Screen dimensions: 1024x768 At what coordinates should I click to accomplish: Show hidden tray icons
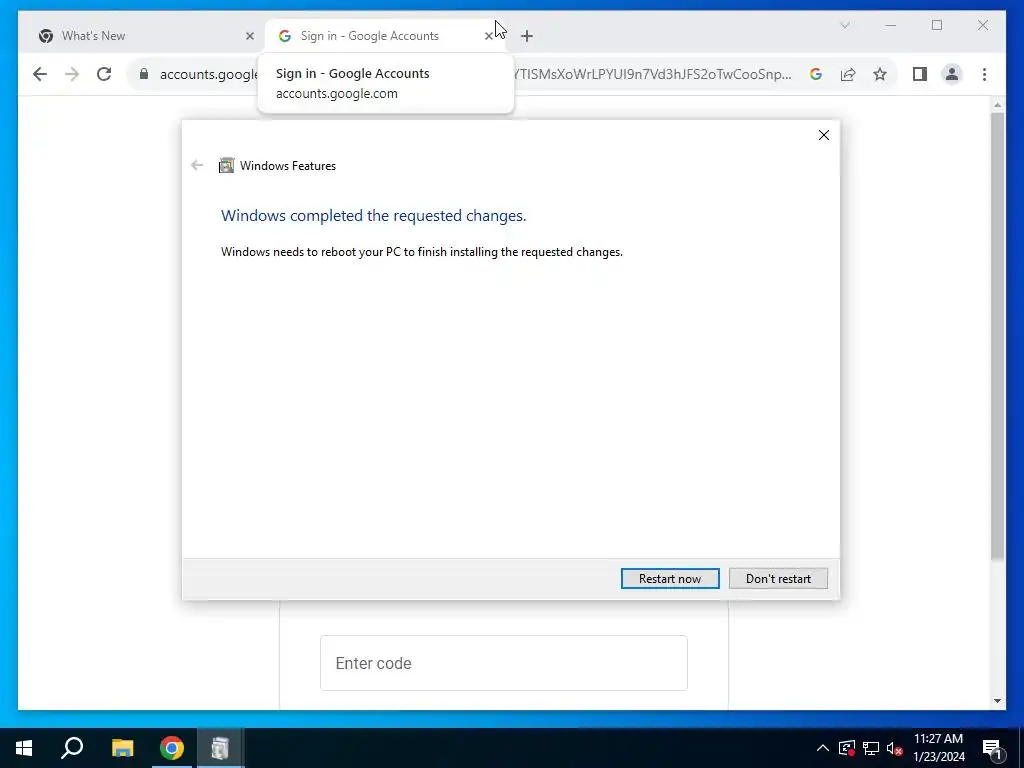tap(823, 748)
